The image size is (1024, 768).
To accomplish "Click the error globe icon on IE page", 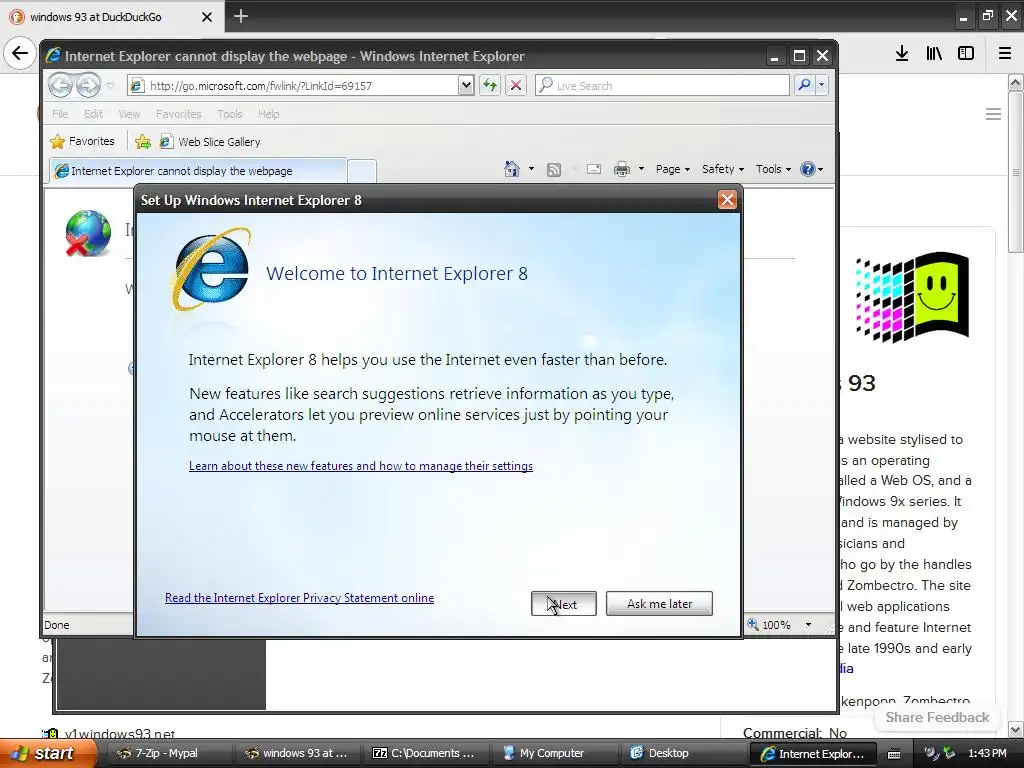I will [88, 233].
